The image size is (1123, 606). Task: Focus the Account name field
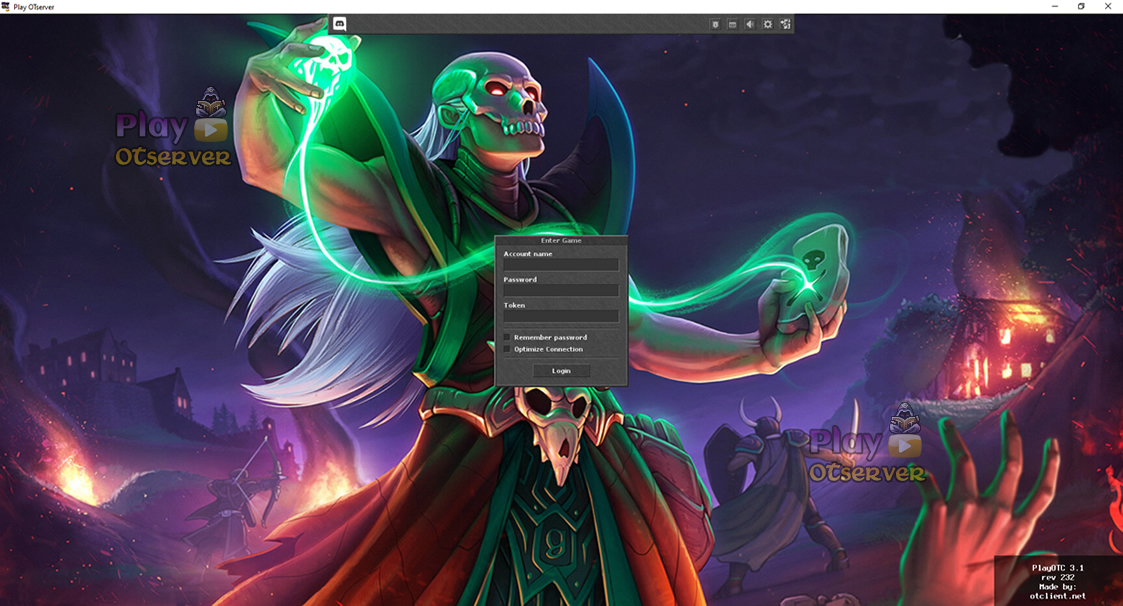561,265
